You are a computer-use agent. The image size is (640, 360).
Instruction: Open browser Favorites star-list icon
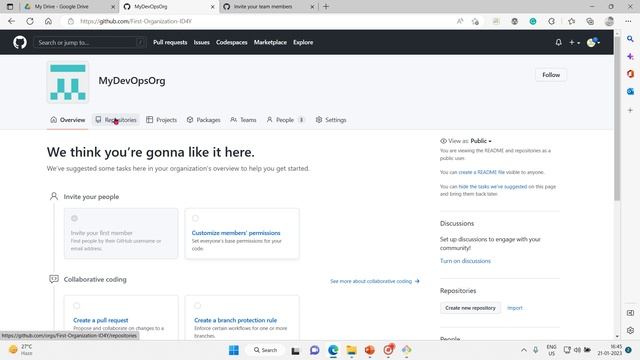tap(571, 21)
